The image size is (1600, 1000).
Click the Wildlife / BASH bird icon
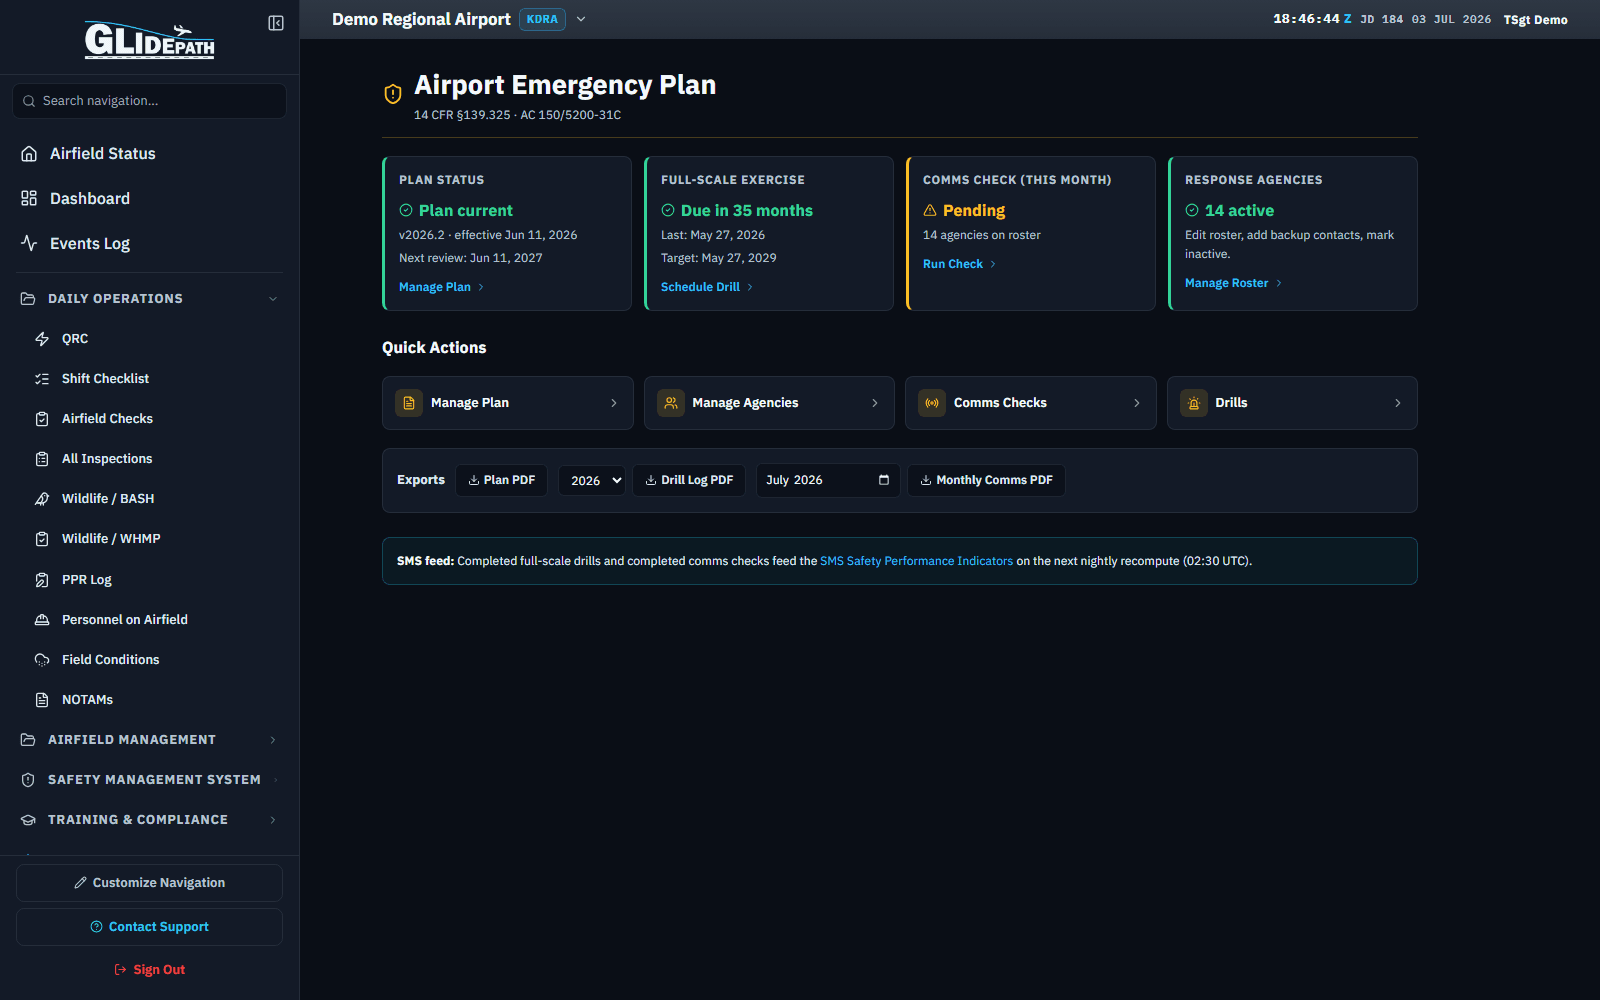pyautogui.click(x=42, y=499)
